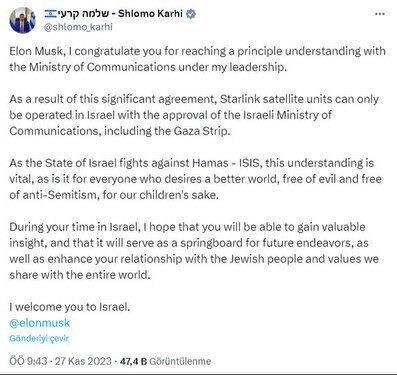Click the 47,4 B view count
The width and height of the screenshot is (397, 375).
click(x=133, y=361)
